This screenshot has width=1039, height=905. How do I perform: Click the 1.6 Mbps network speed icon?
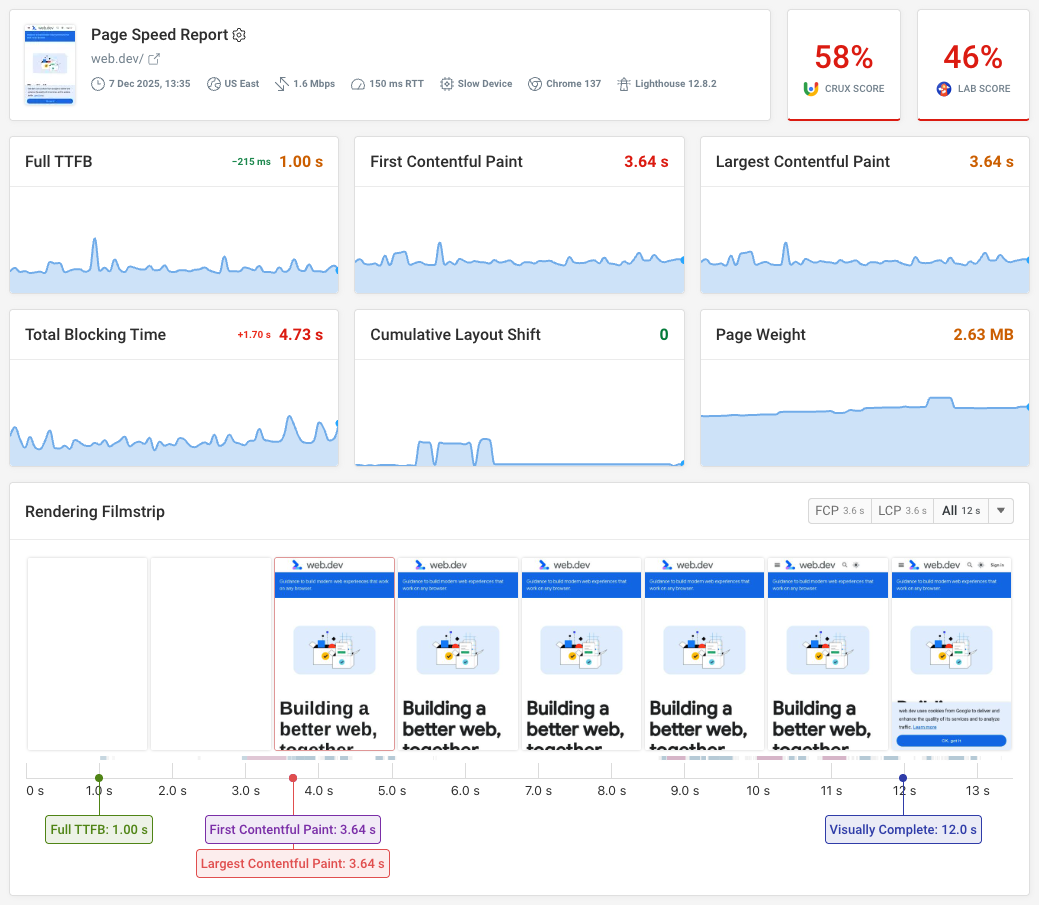coord(283,83)
